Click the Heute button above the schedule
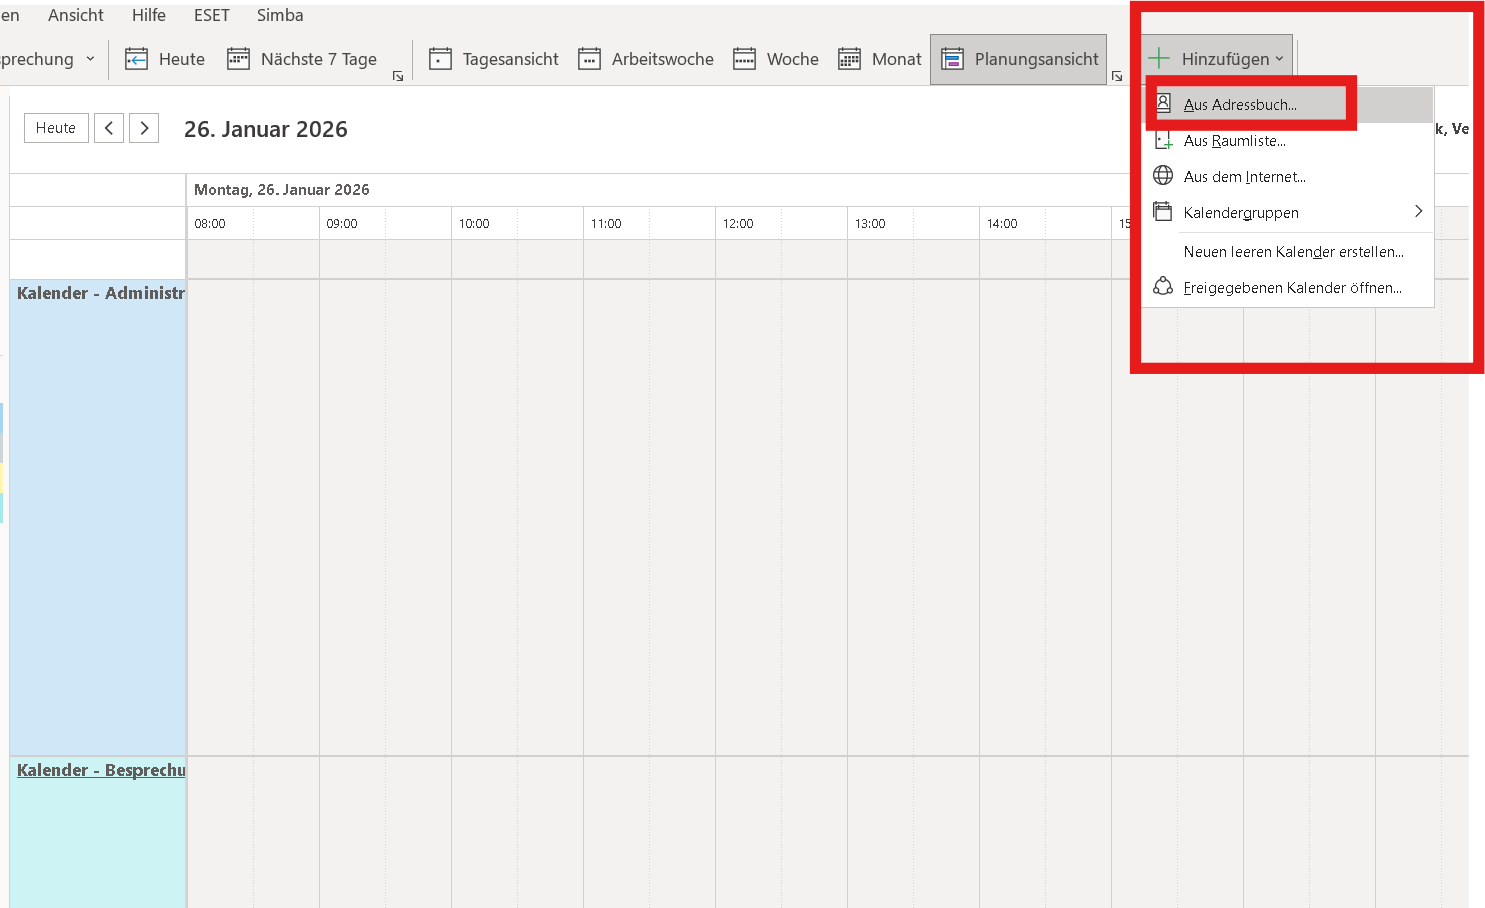The width and height of the screenshot is (1485, 908). [56, 128]
